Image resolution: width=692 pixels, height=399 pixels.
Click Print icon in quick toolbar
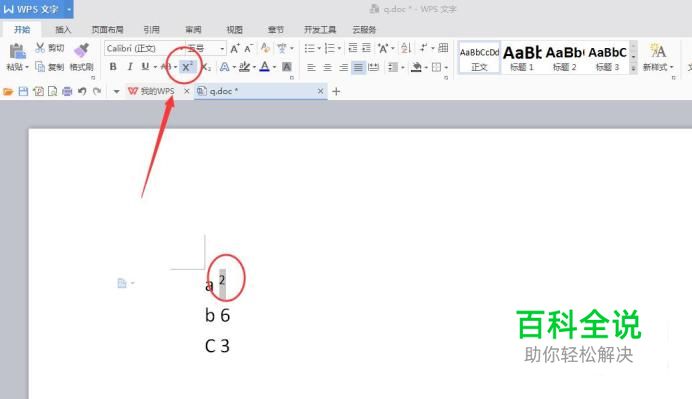(67, 91)
